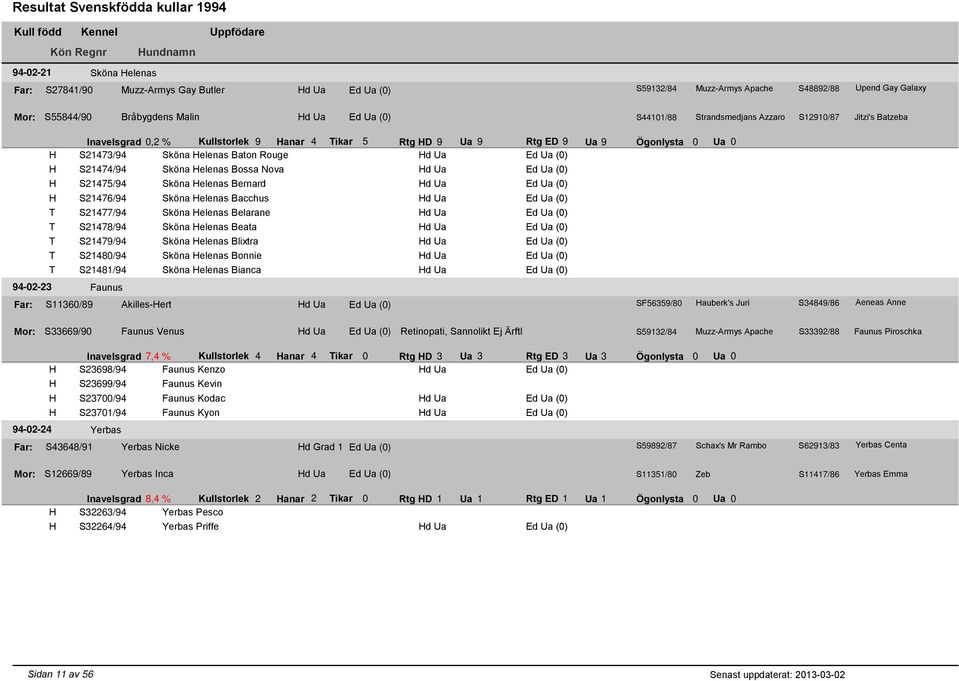959x681 pixels.
Task: Select kennel name 'Yerbas' in header row
Action: point(106,430)
